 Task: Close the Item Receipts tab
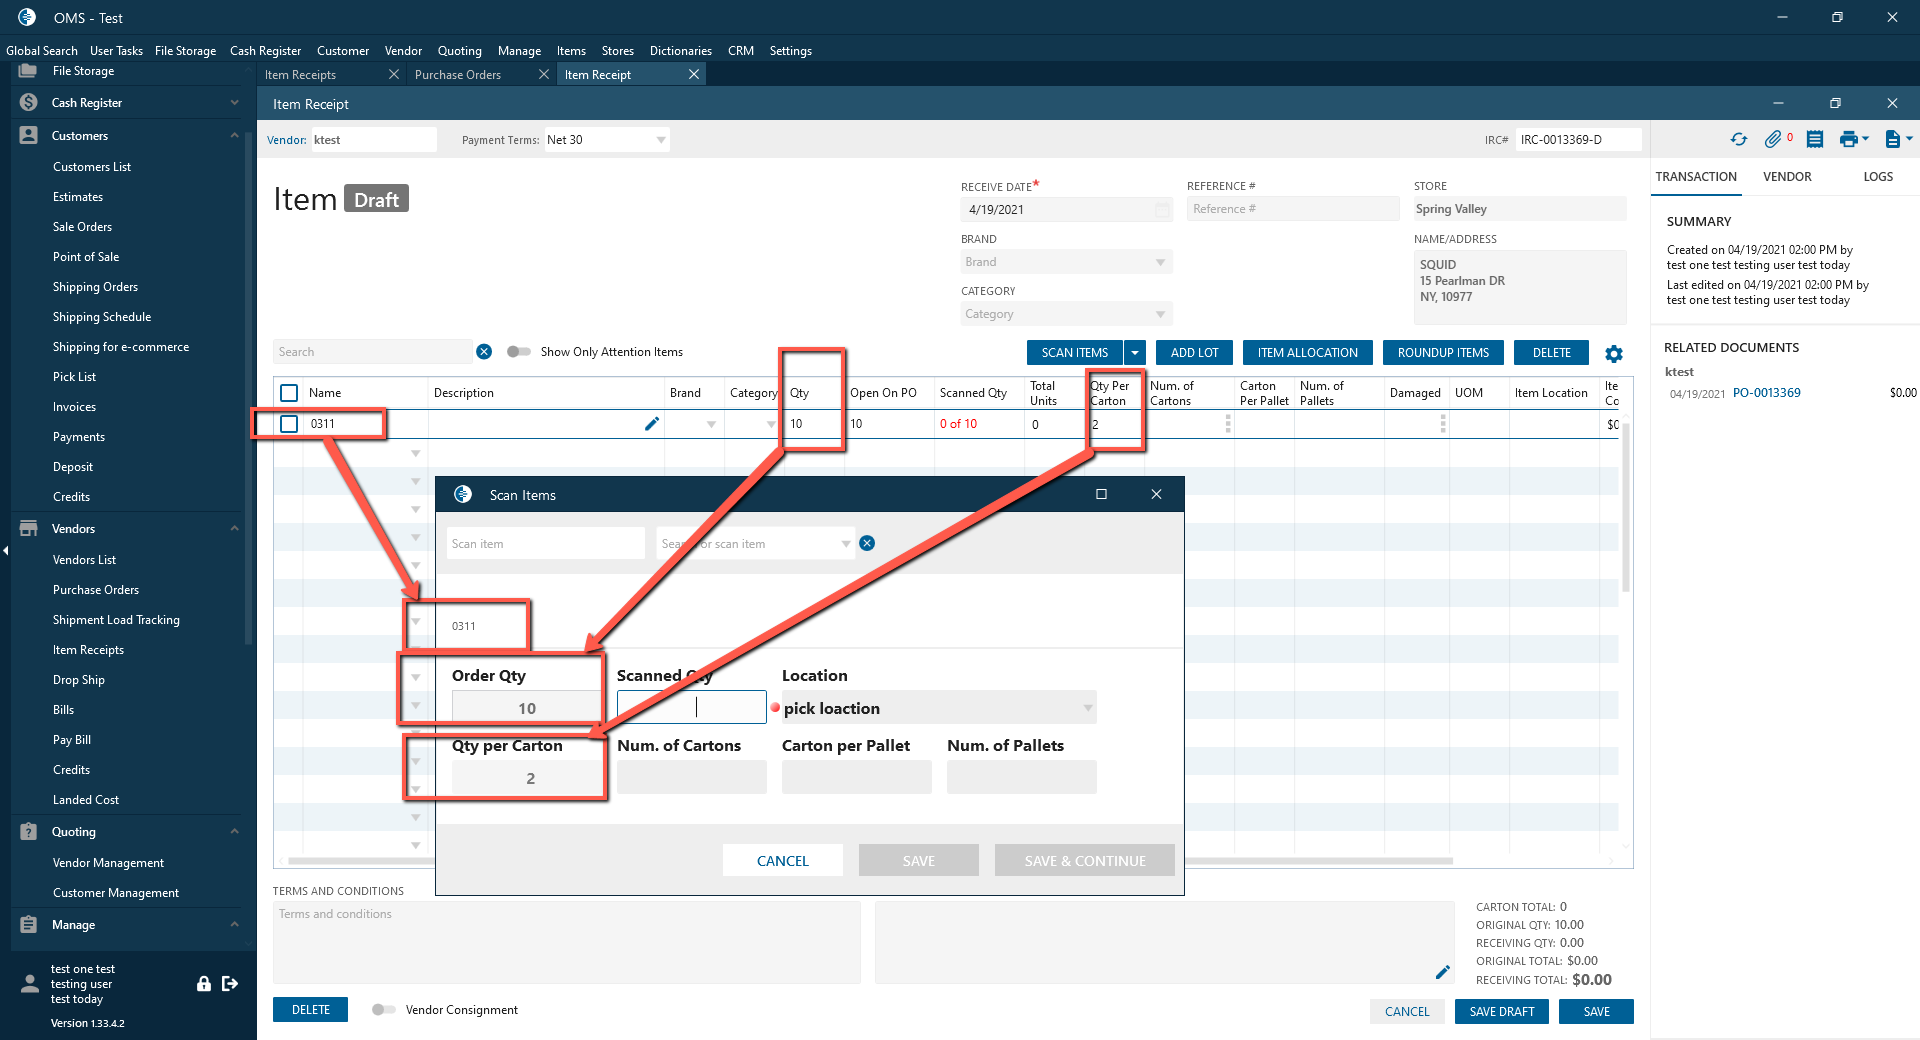394,74
